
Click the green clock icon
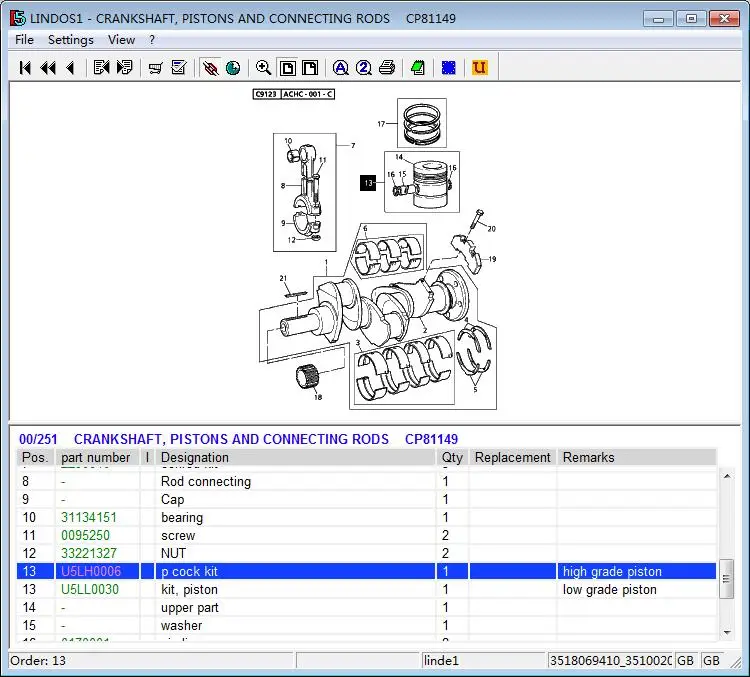point(233,68)
